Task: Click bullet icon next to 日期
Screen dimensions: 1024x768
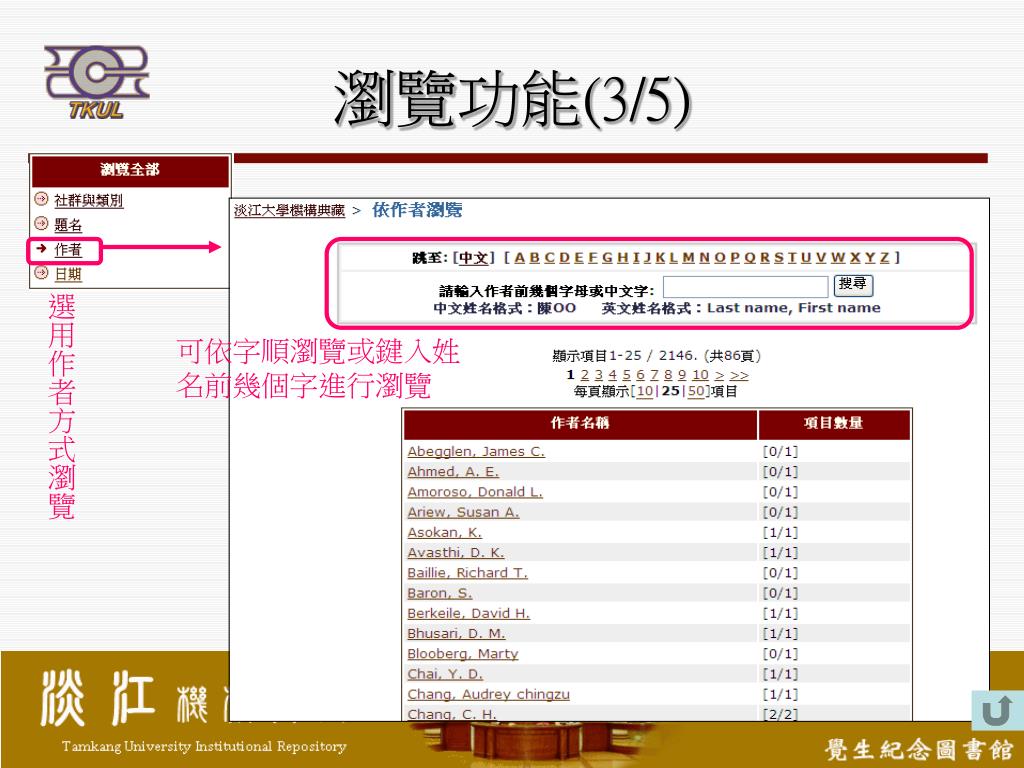Action: [x=41, y=273]
